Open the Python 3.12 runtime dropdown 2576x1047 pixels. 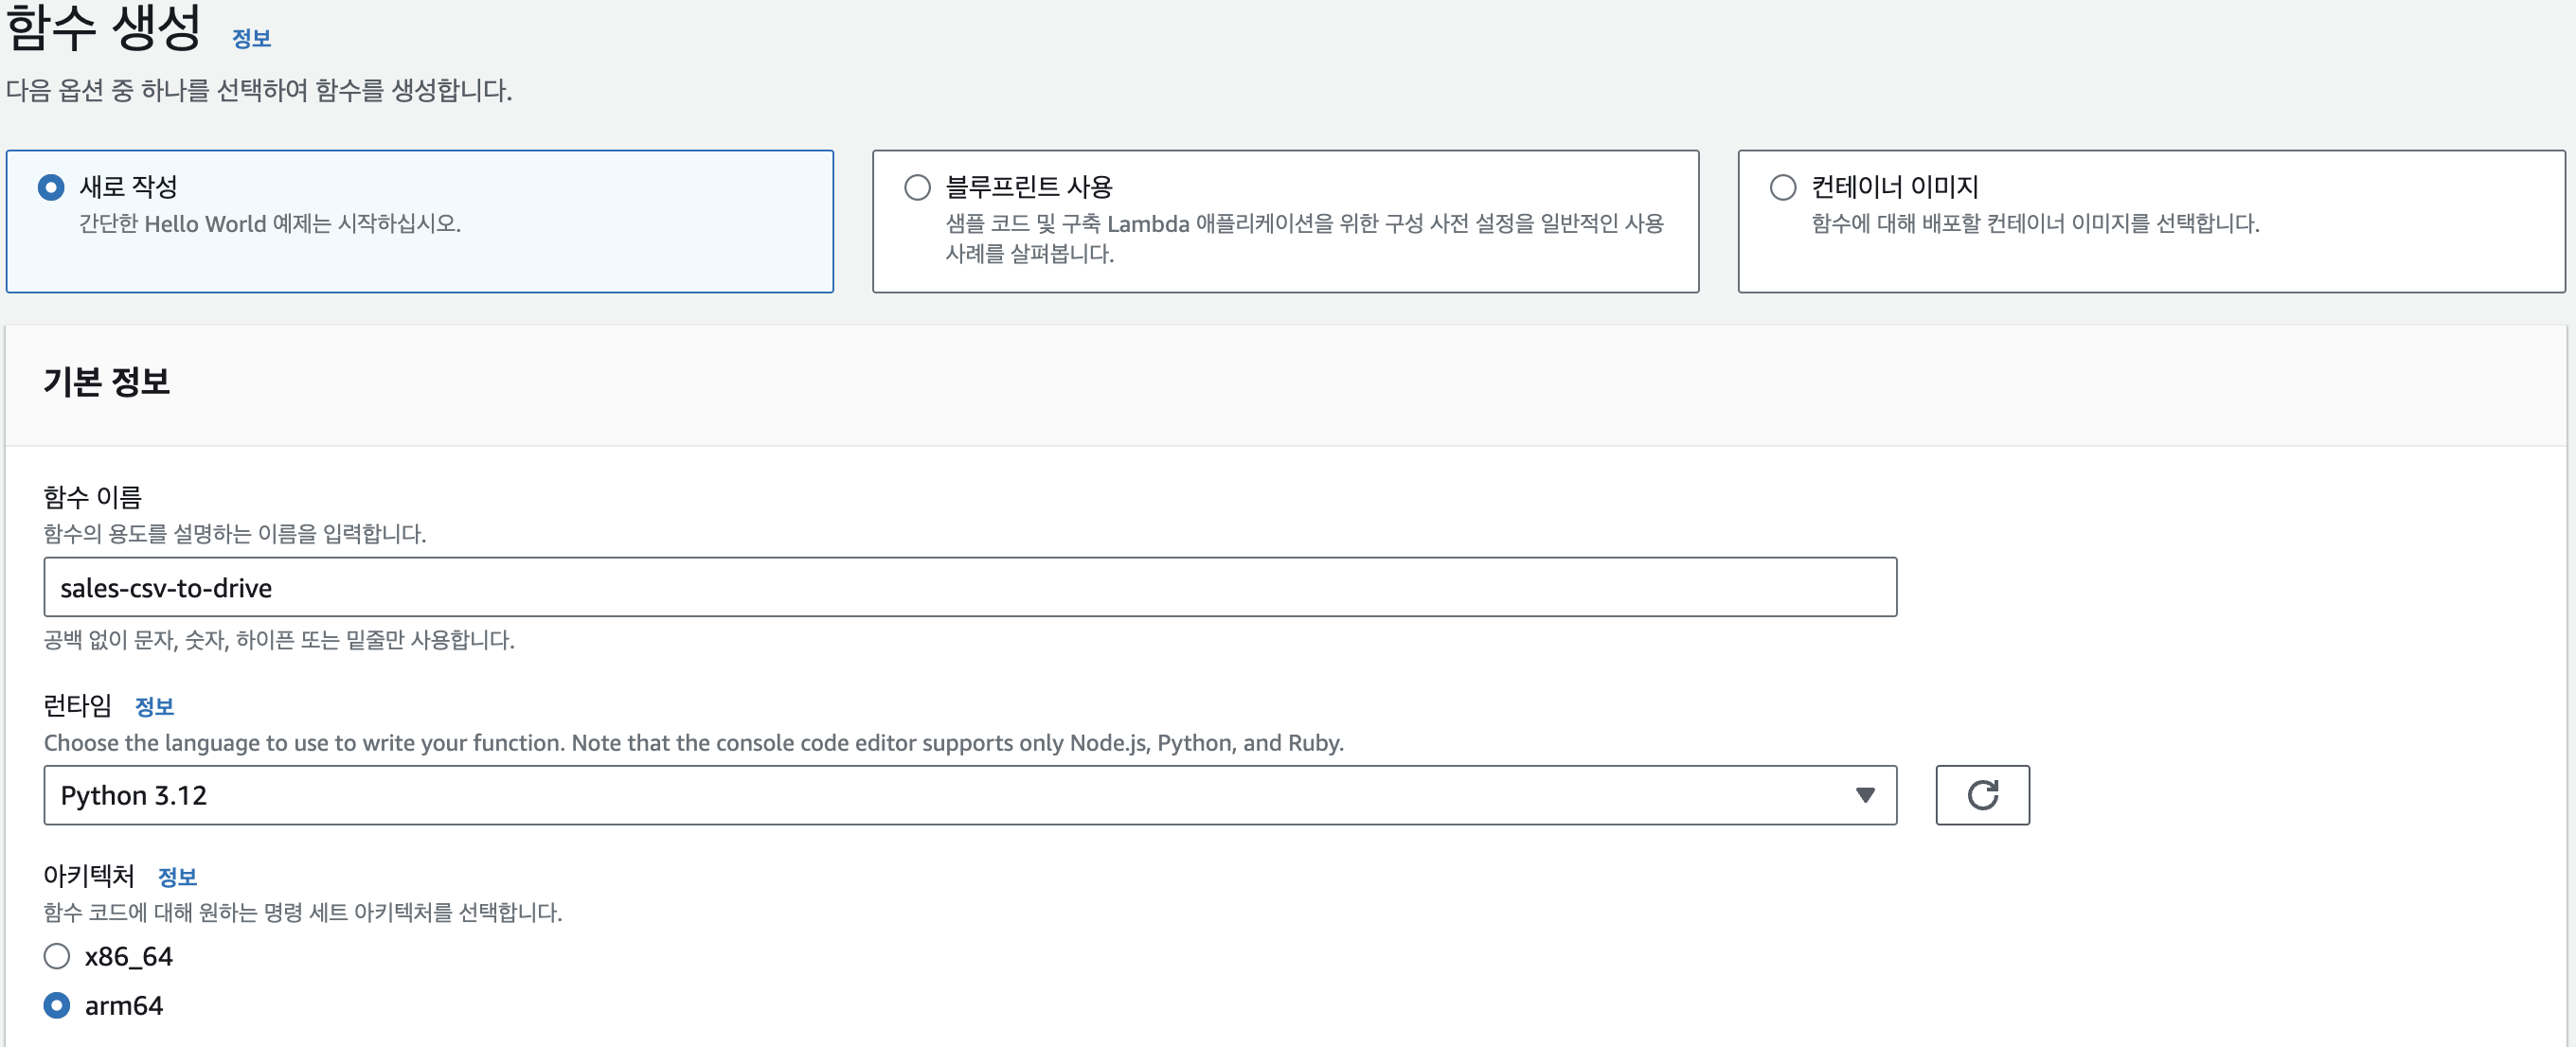pos(970,795)
